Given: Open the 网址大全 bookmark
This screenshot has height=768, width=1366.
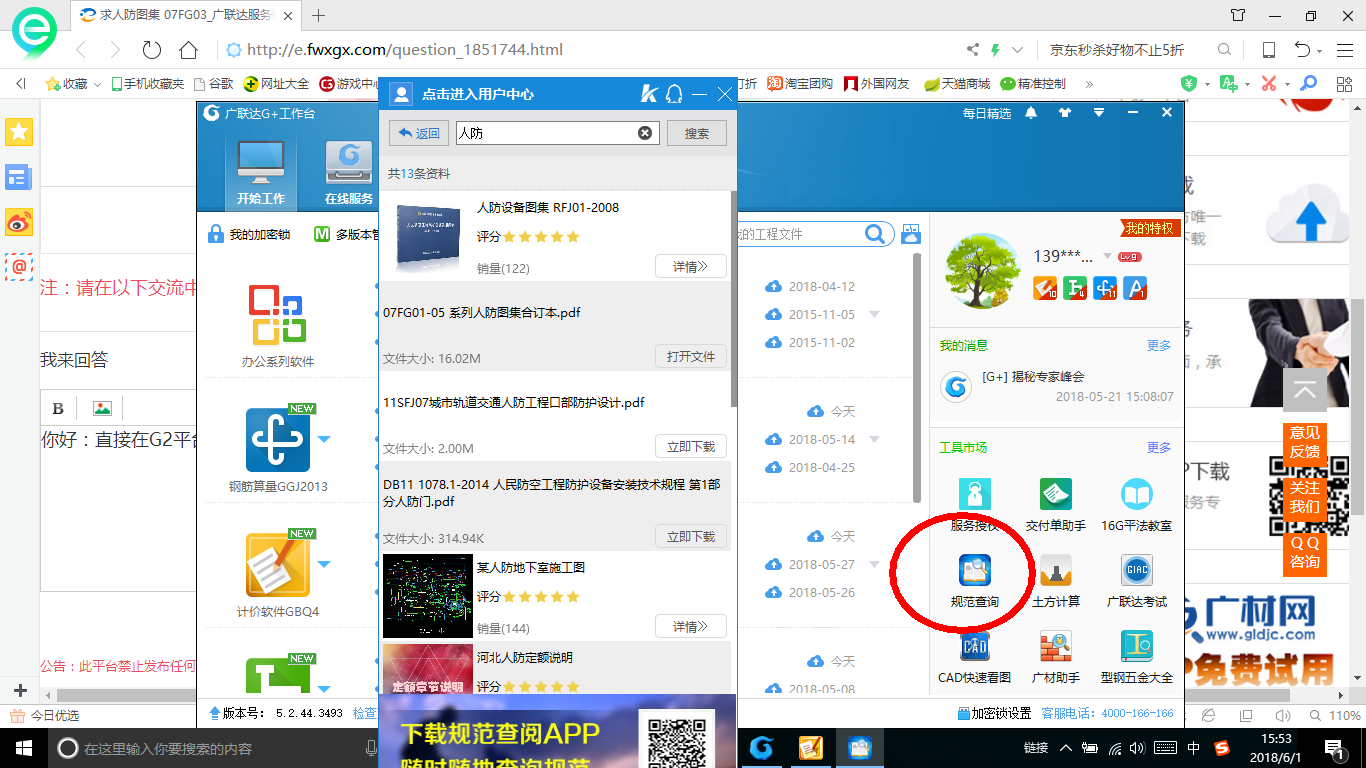Looking at the screenshot, I should tap(276, 84).
